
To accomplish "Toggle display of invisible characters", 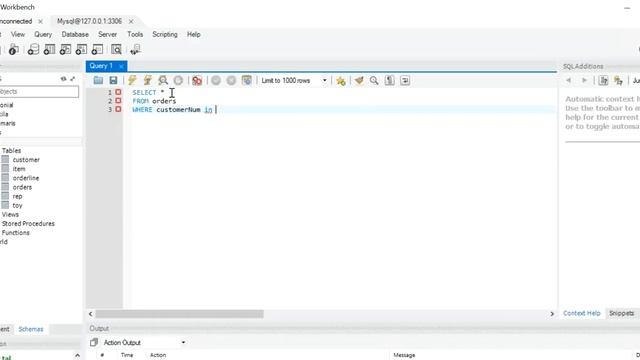I will 389,80.
